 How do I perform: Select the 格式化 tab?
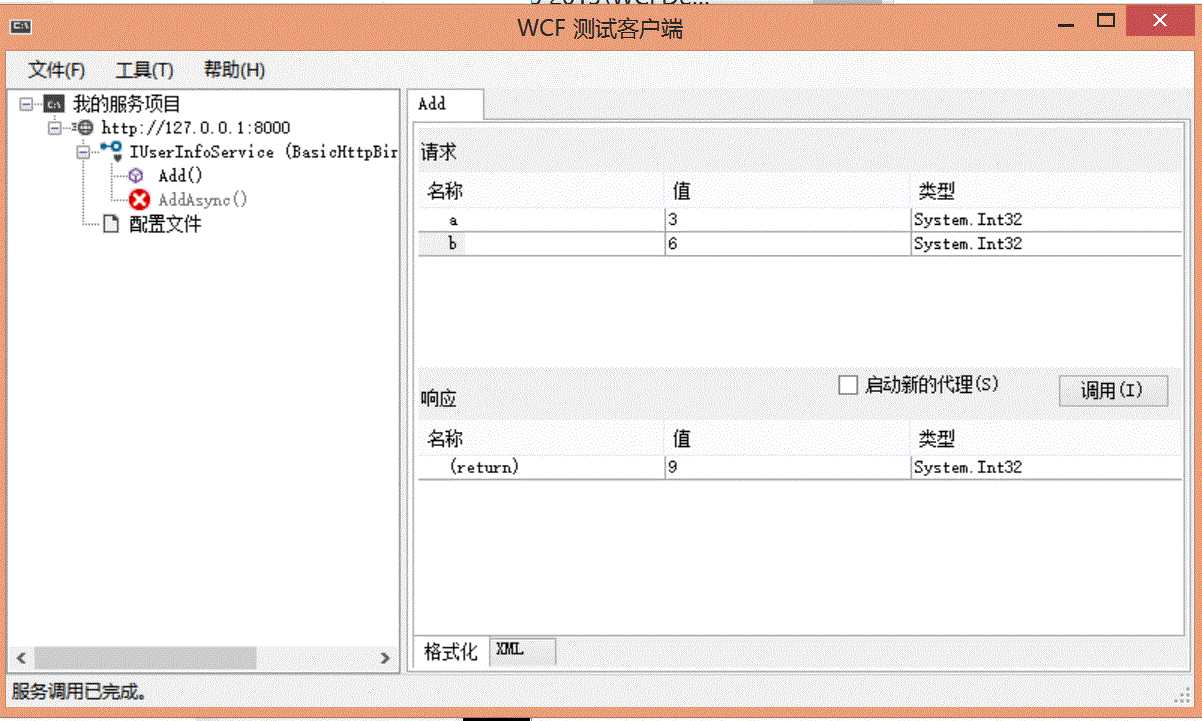(x=448, y=650)
